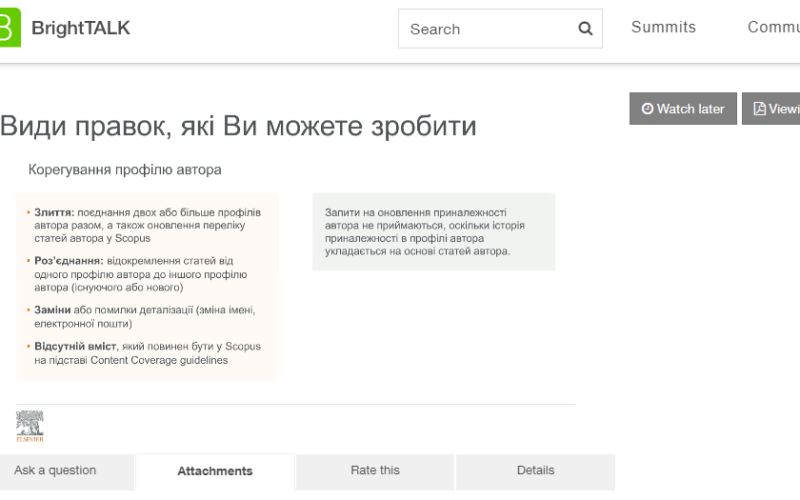Viewport: 800px width, 500px height.
Task: Click the webinar title starting with "Види правок"
Action: point(238,126)
